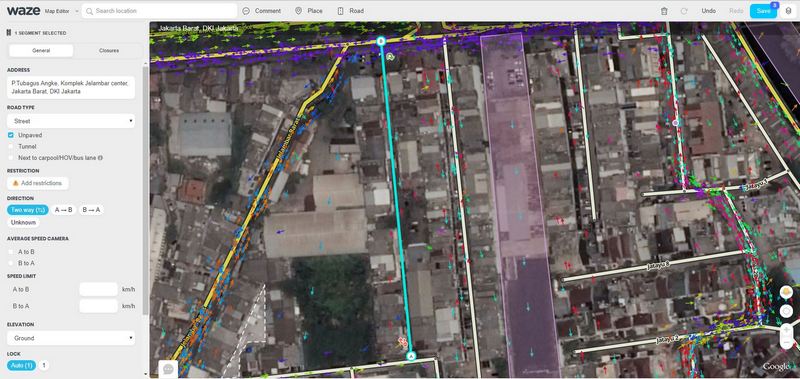Click the red turn arrows near node A

click(403, 341)
